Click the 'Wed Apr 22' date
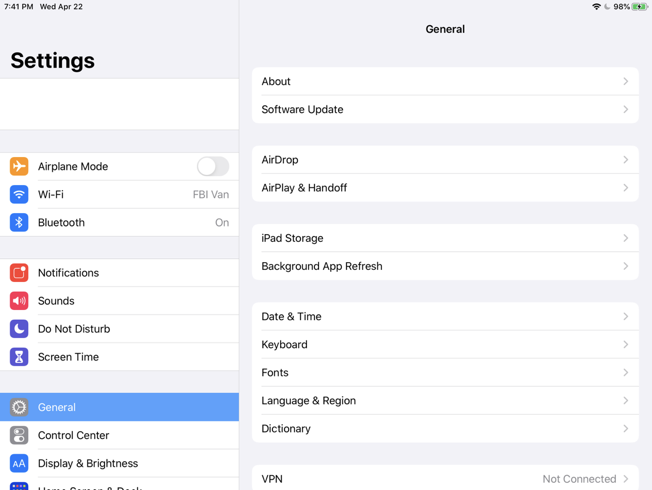This screenshot has width=652, height=490. click(61, 7)
